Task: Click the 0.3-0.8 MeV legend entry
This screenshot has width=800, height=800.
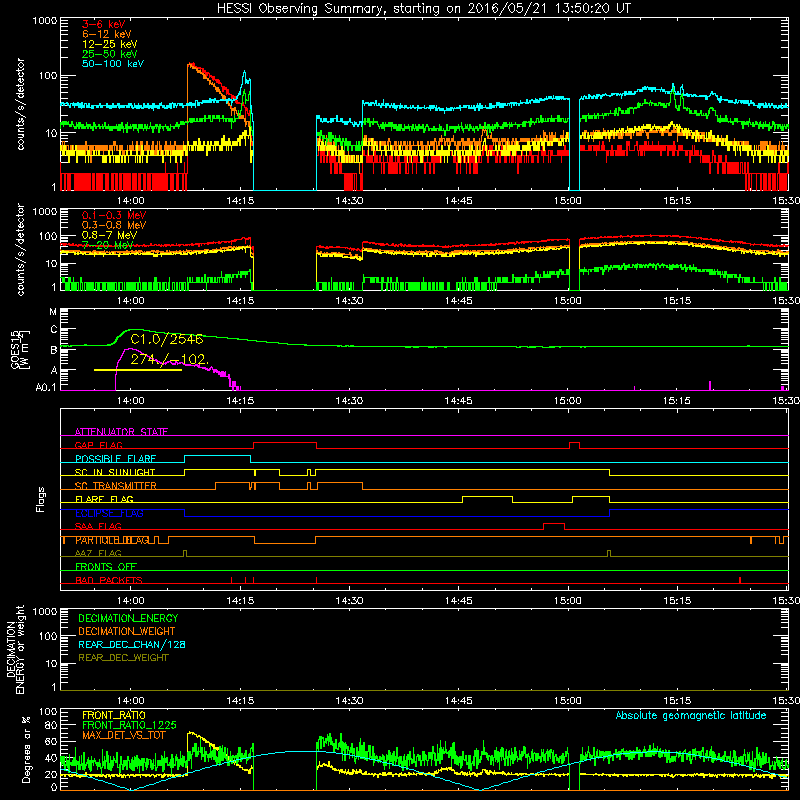Action: pyautogui.click(x=114, y=225)
